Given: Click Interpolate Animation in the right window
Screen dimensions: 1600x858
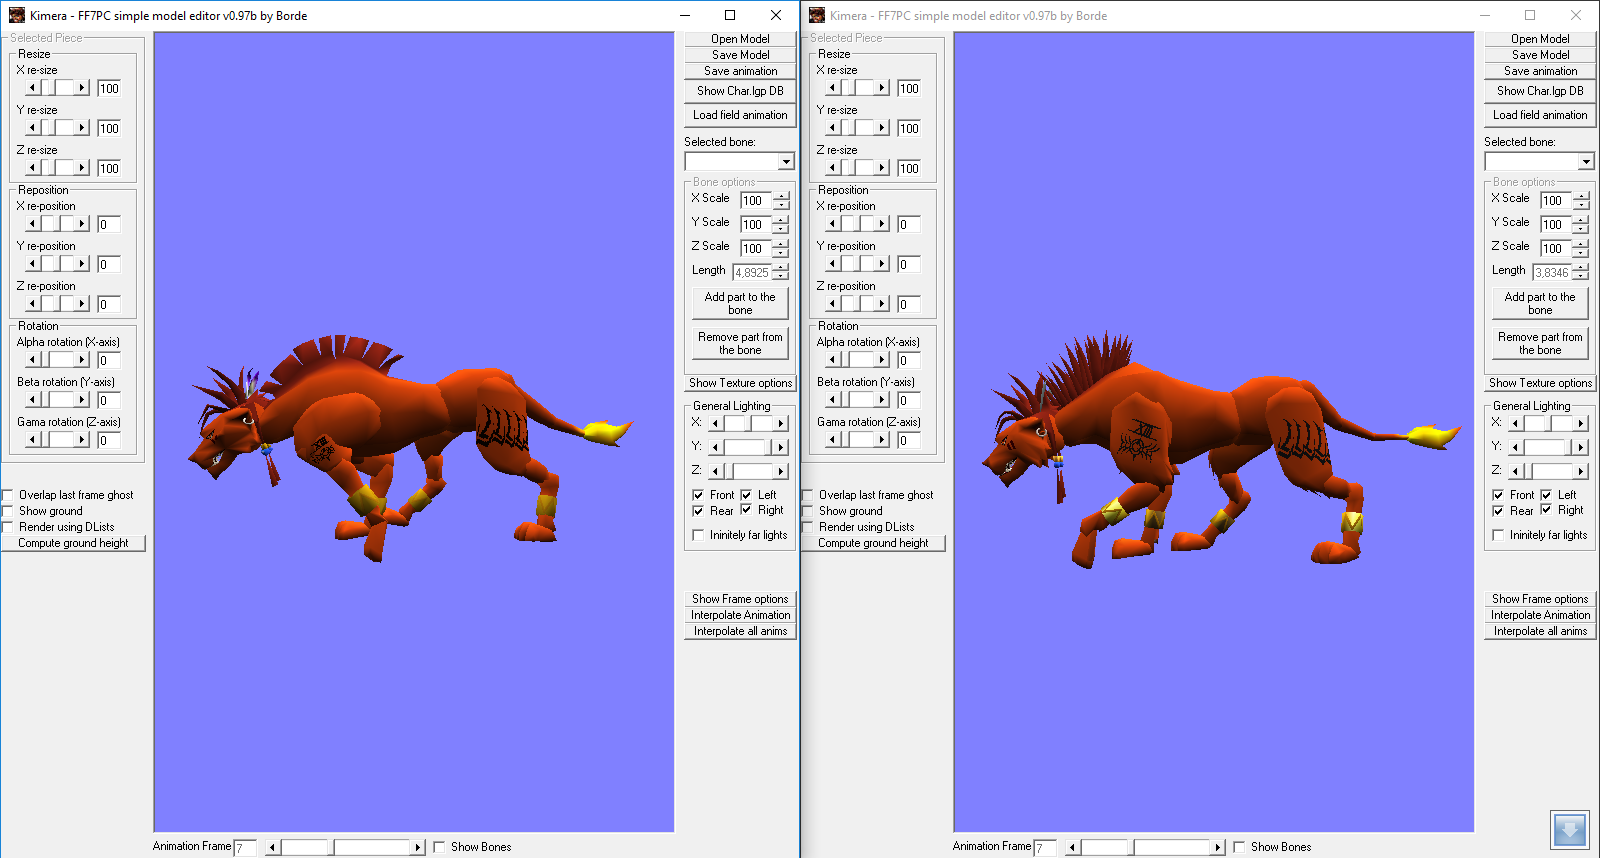Looking at the screenshot, I should click(1540, 615).
